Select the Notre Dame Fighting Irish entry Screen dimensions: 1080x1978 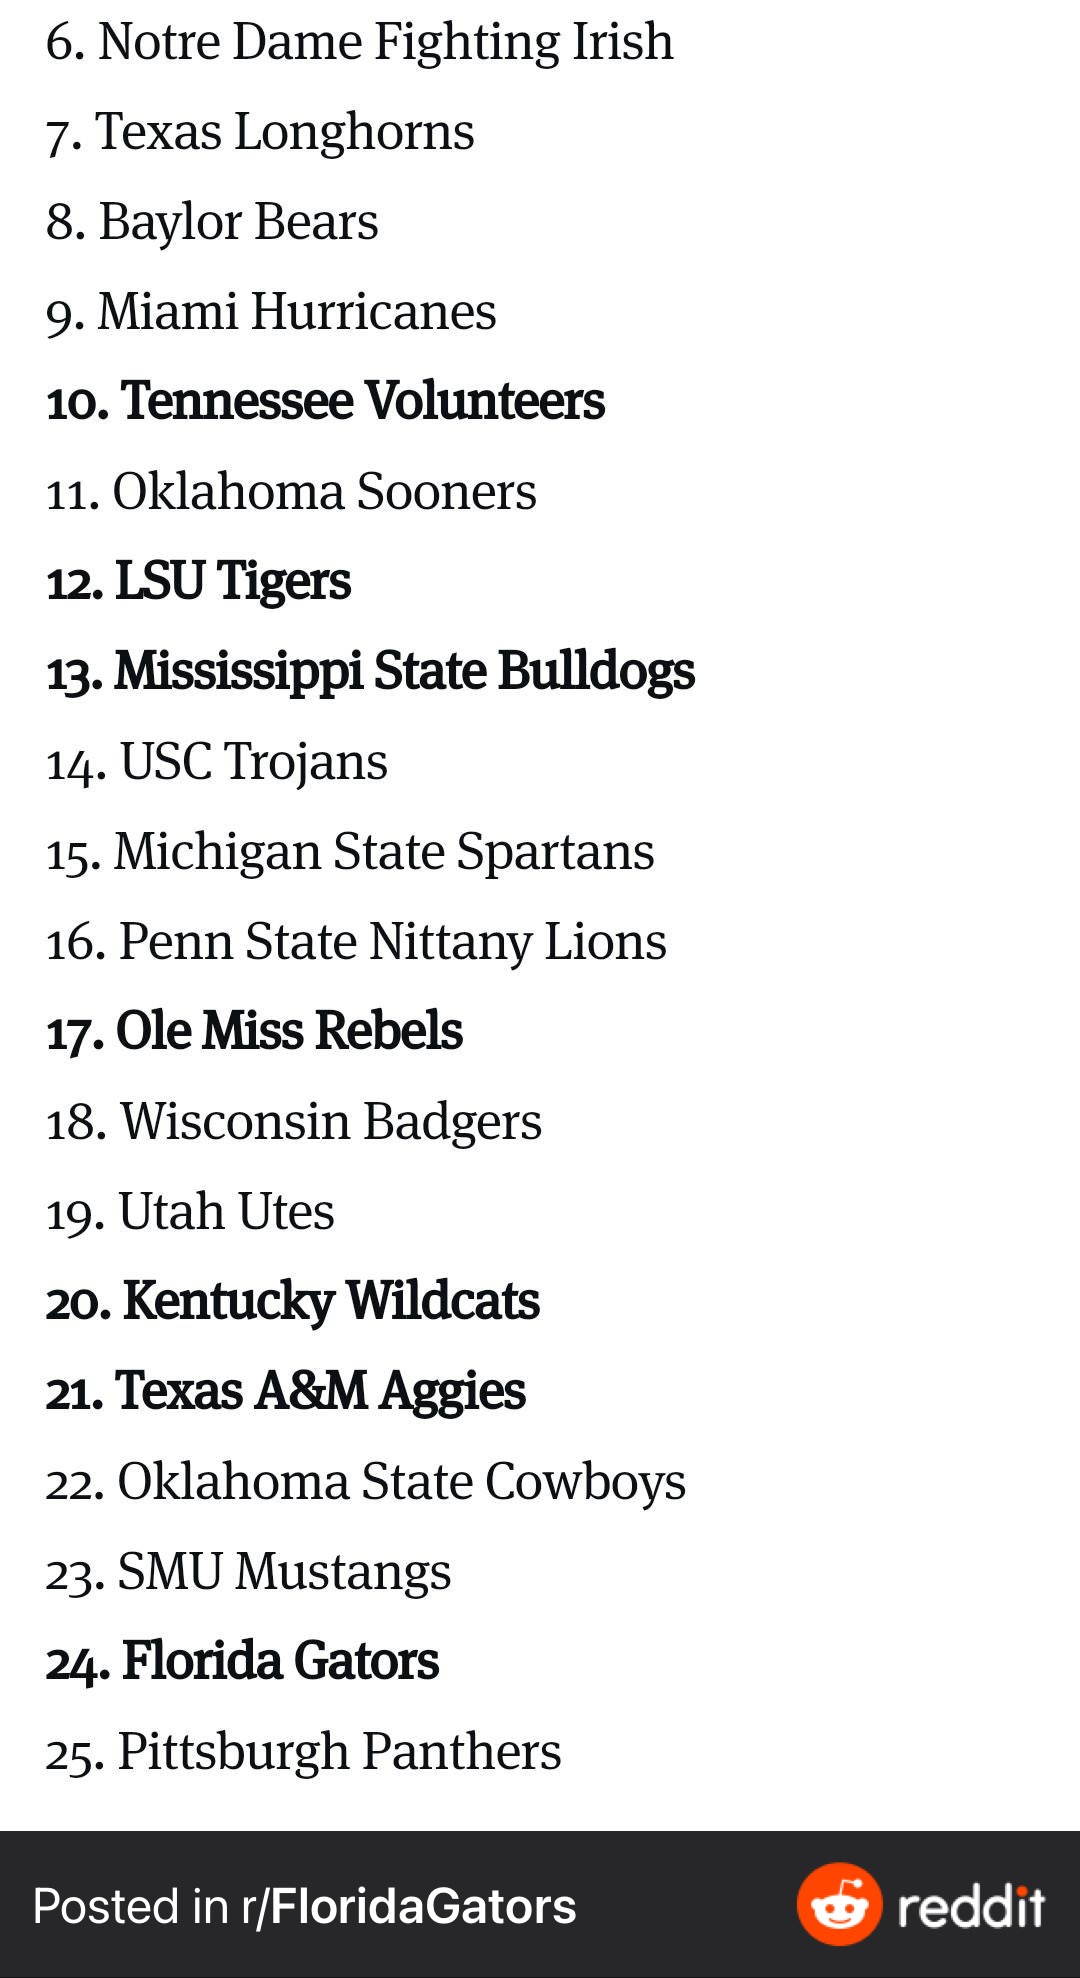(360, 42)
